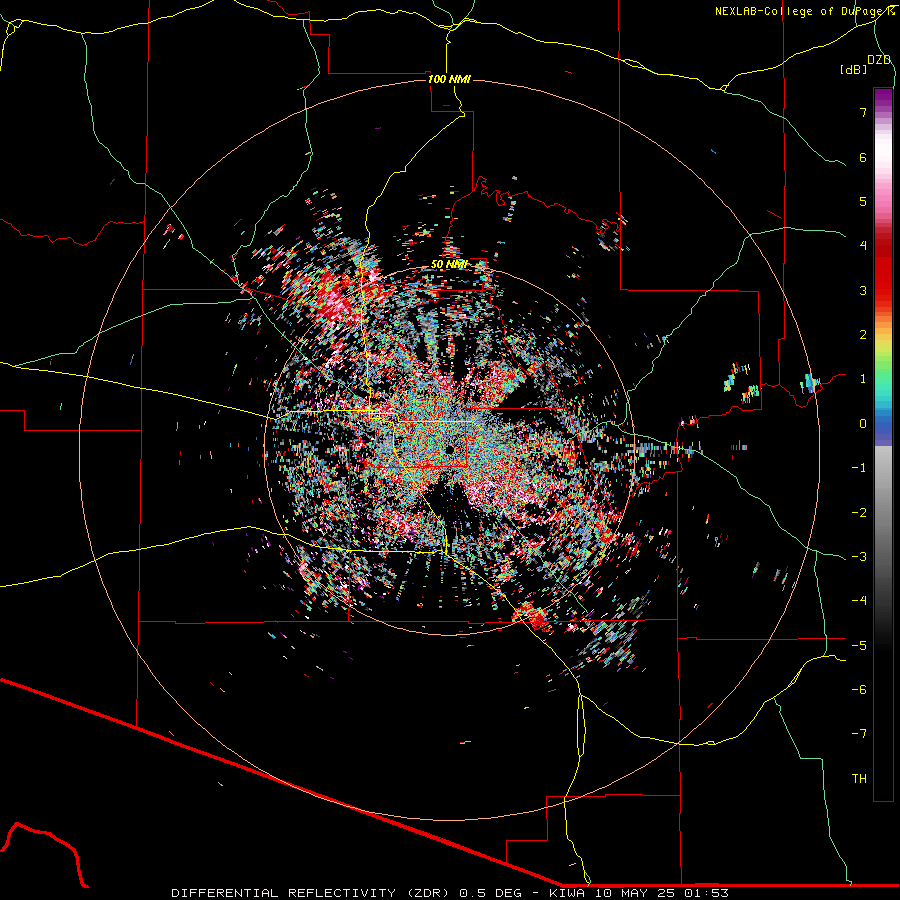Viewport: 900px width, 900px height.
Task: Click the 4 value on color scale
Action: tap(863, 246)
